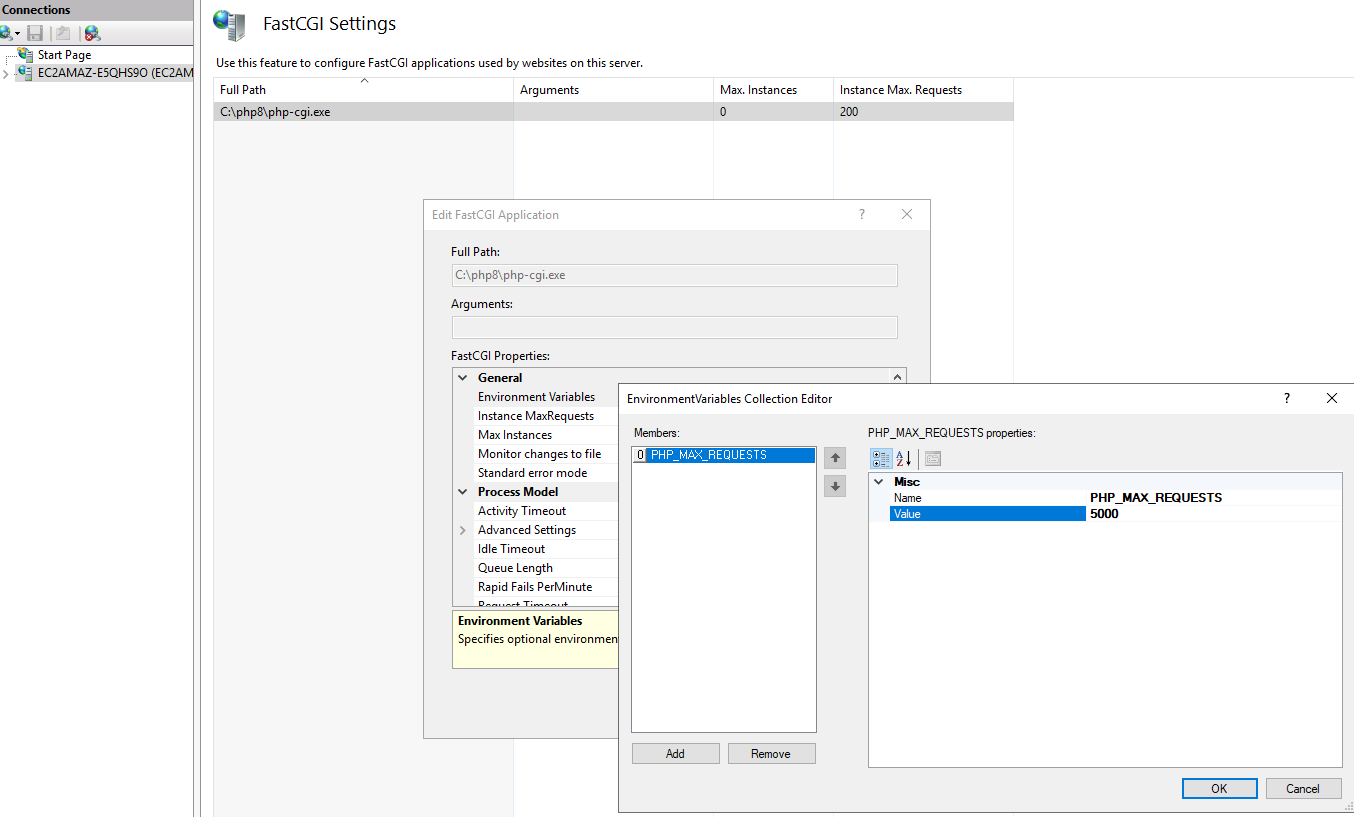
Task: Click OK in the collection editor
Action: coord(1219,788)
